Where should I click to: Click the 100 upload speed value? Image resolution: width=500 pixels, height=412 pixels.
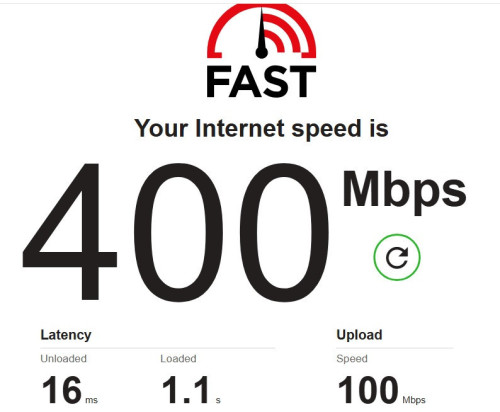tap(368, 390)
